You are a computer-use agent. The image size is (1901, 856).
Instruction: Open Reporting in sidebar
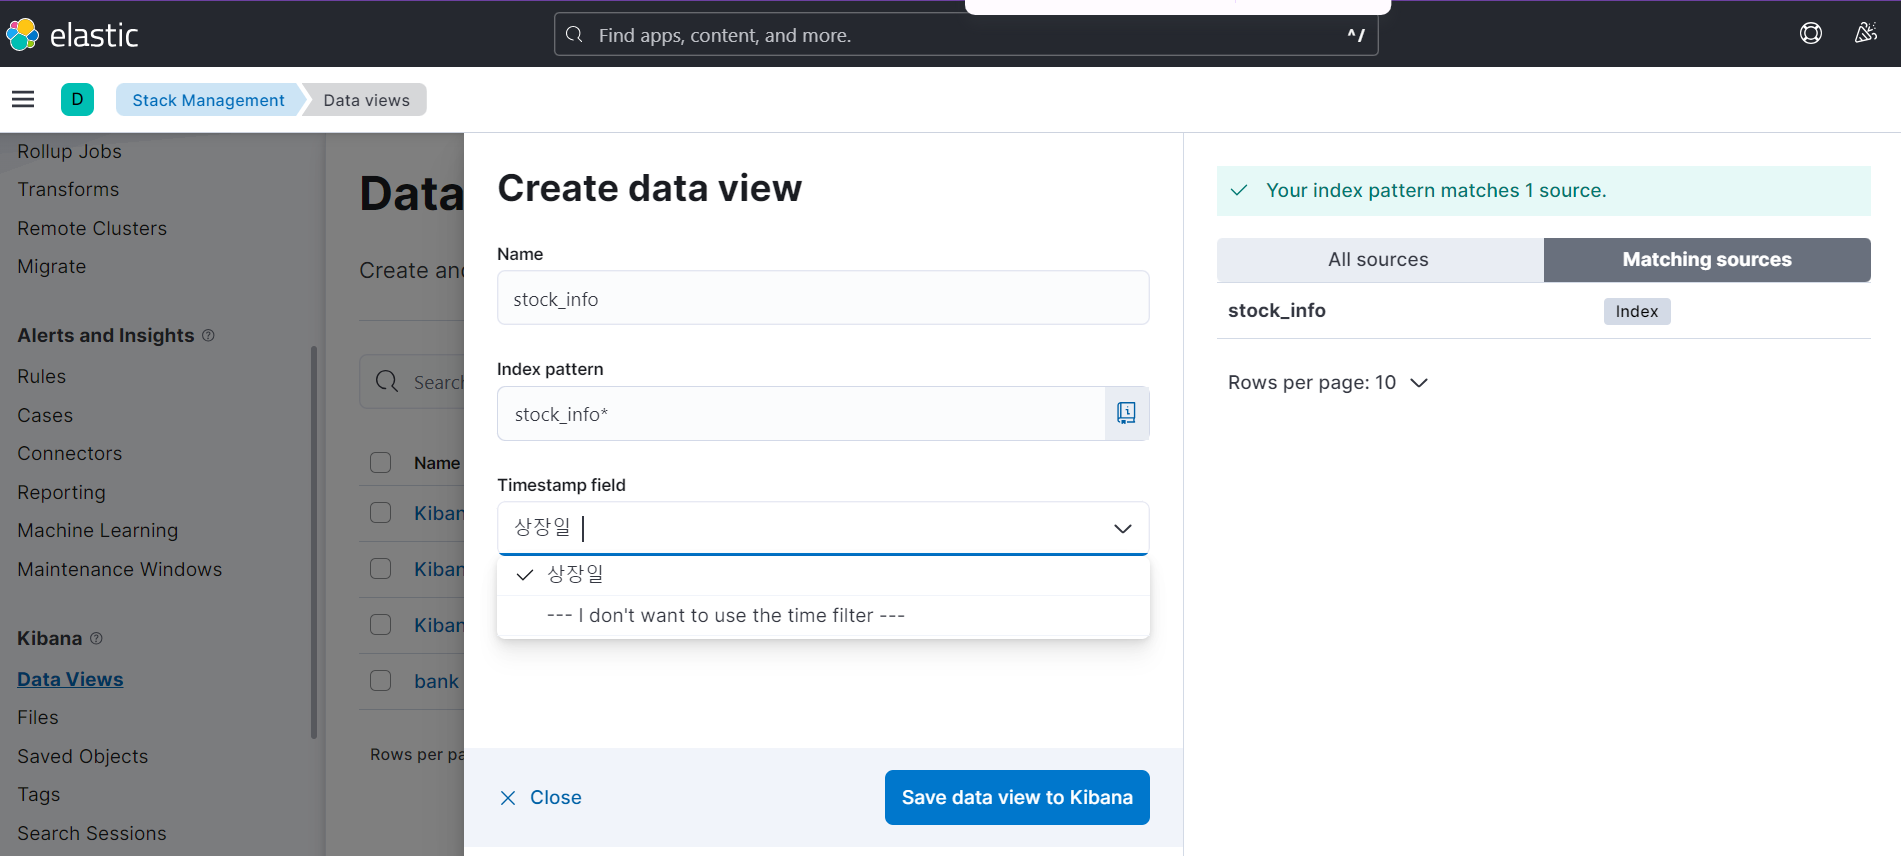click(61, 492)
